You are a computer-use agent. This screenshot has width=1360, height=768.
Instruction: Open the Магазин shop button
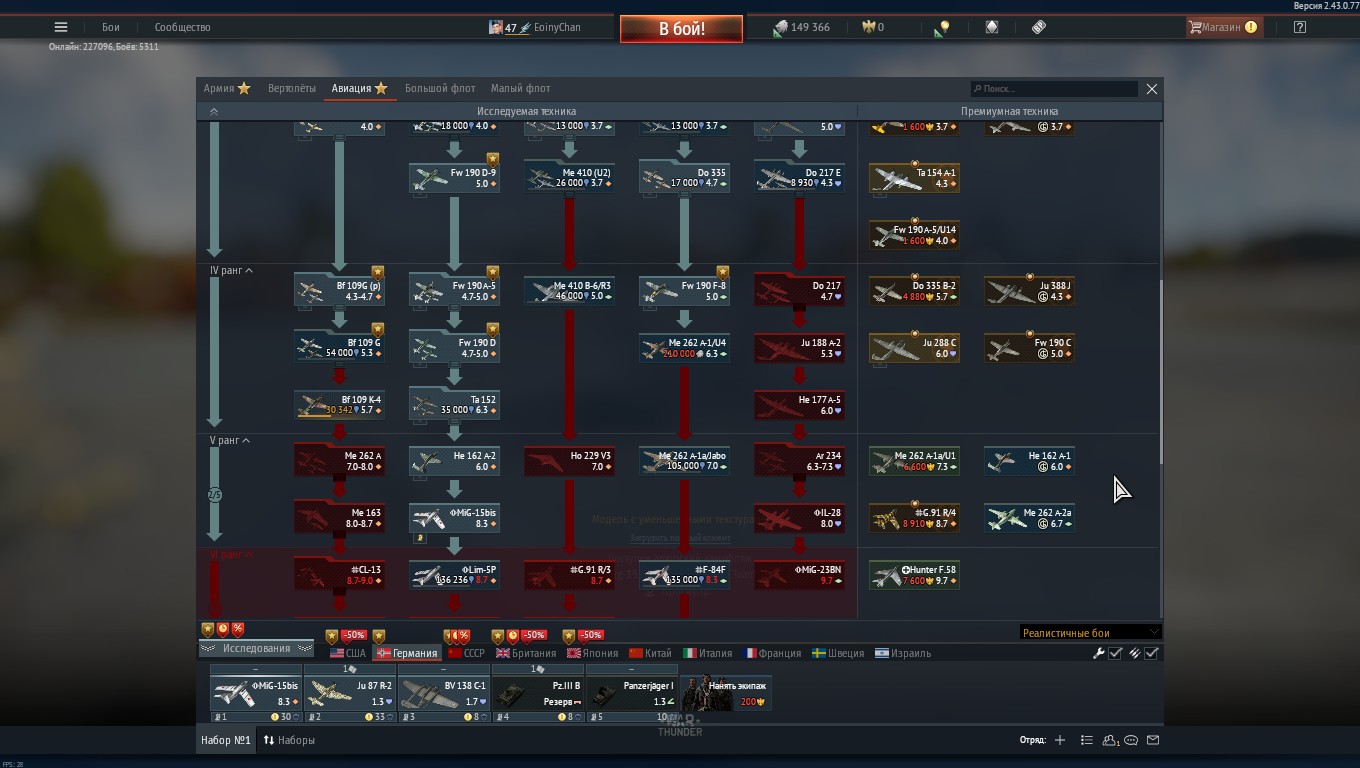1222,28
